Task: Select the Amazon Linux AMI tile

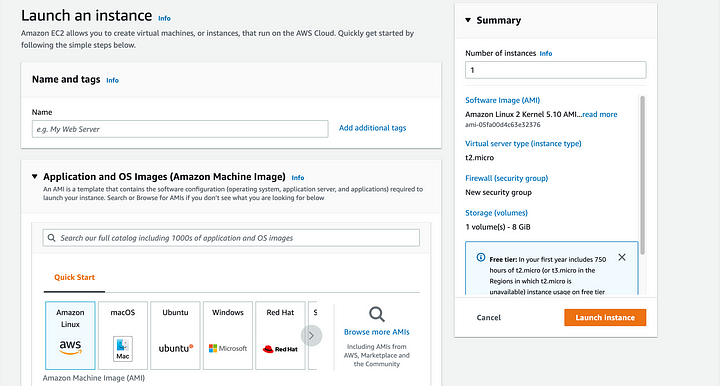Action: (70, 335)
